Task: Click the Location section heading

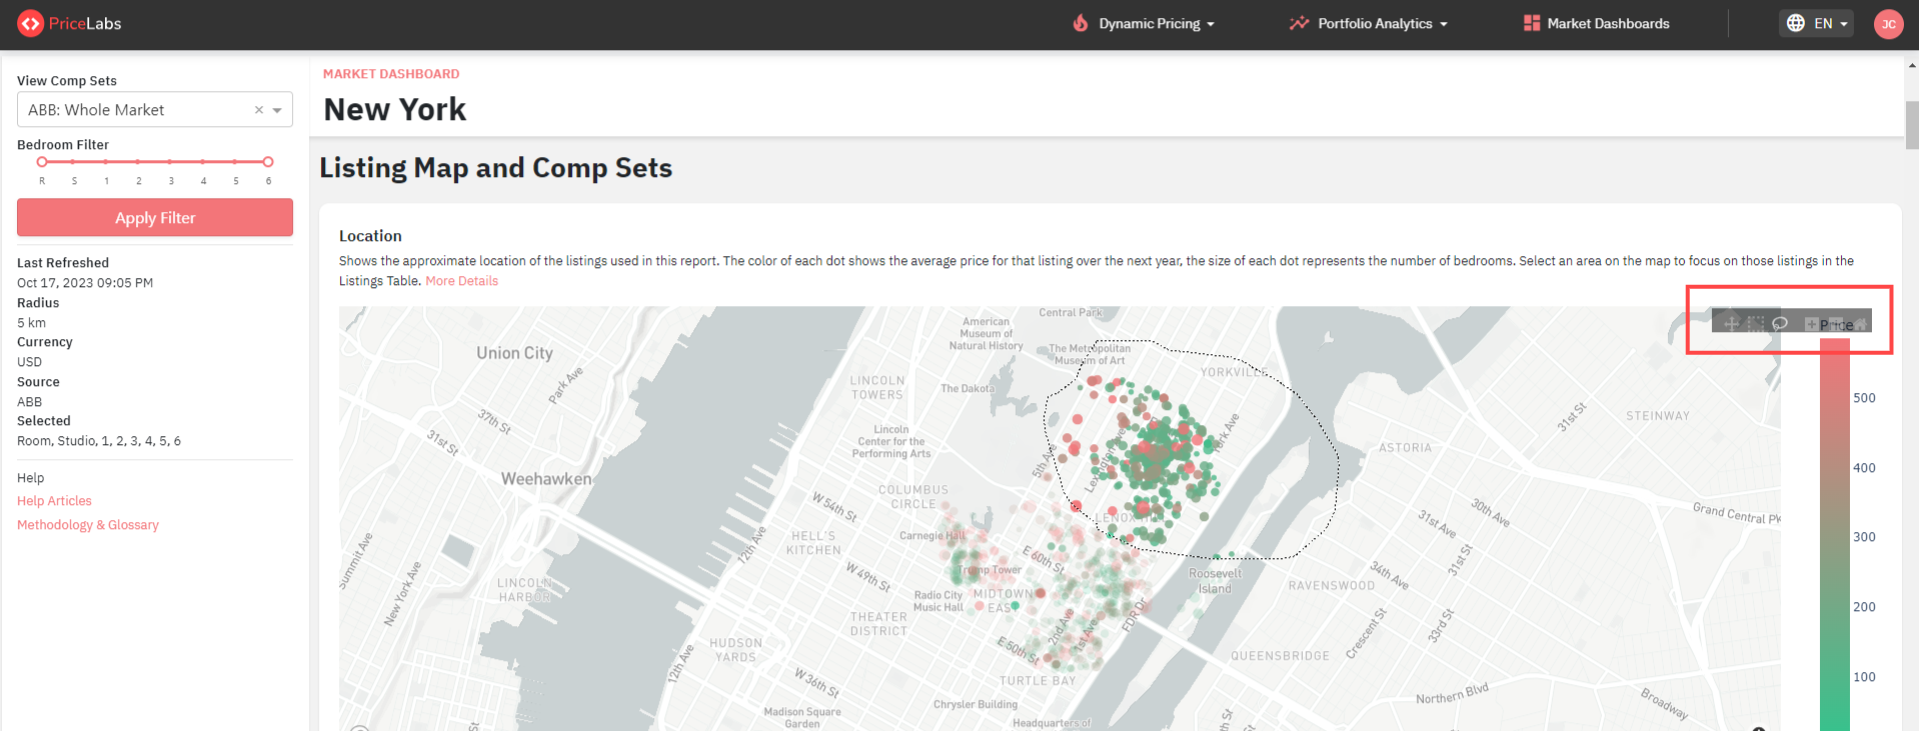Action: click(x=370, y=236)
